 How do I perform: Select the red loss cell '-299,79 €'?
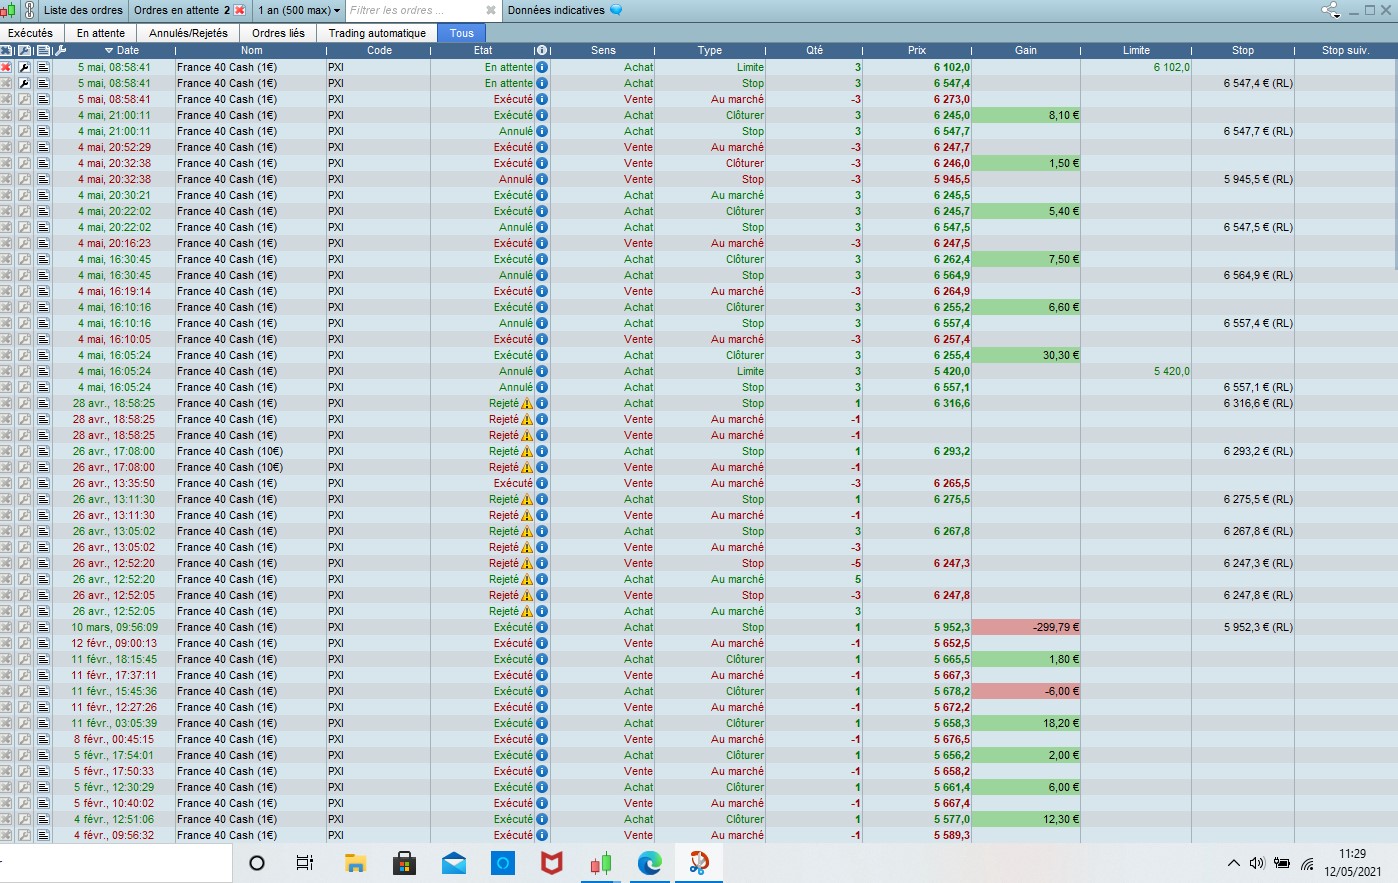click(x=1026, y=627)
